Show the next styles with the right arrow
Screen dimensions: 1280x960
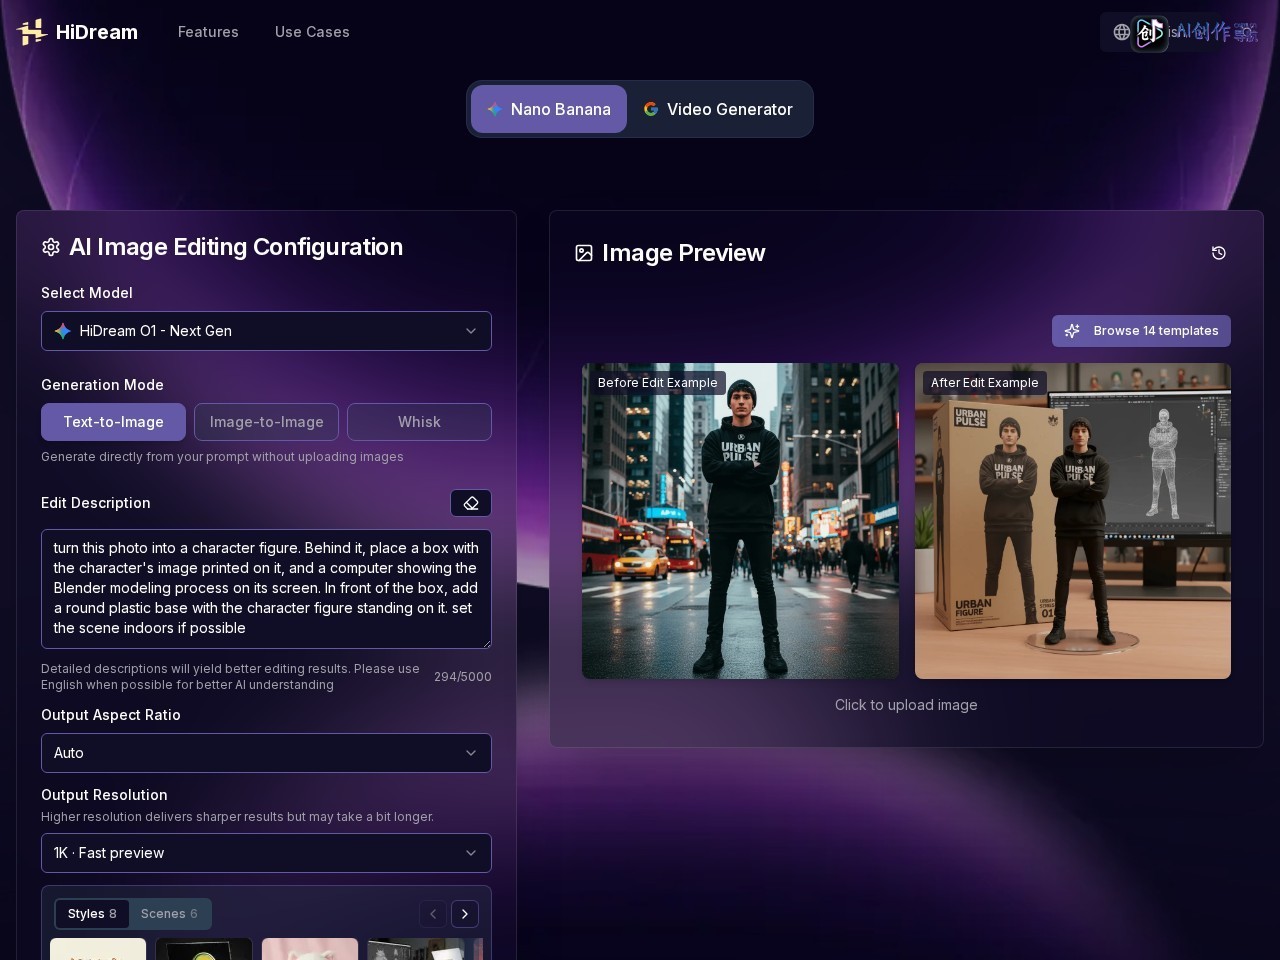tap(465, 914)
